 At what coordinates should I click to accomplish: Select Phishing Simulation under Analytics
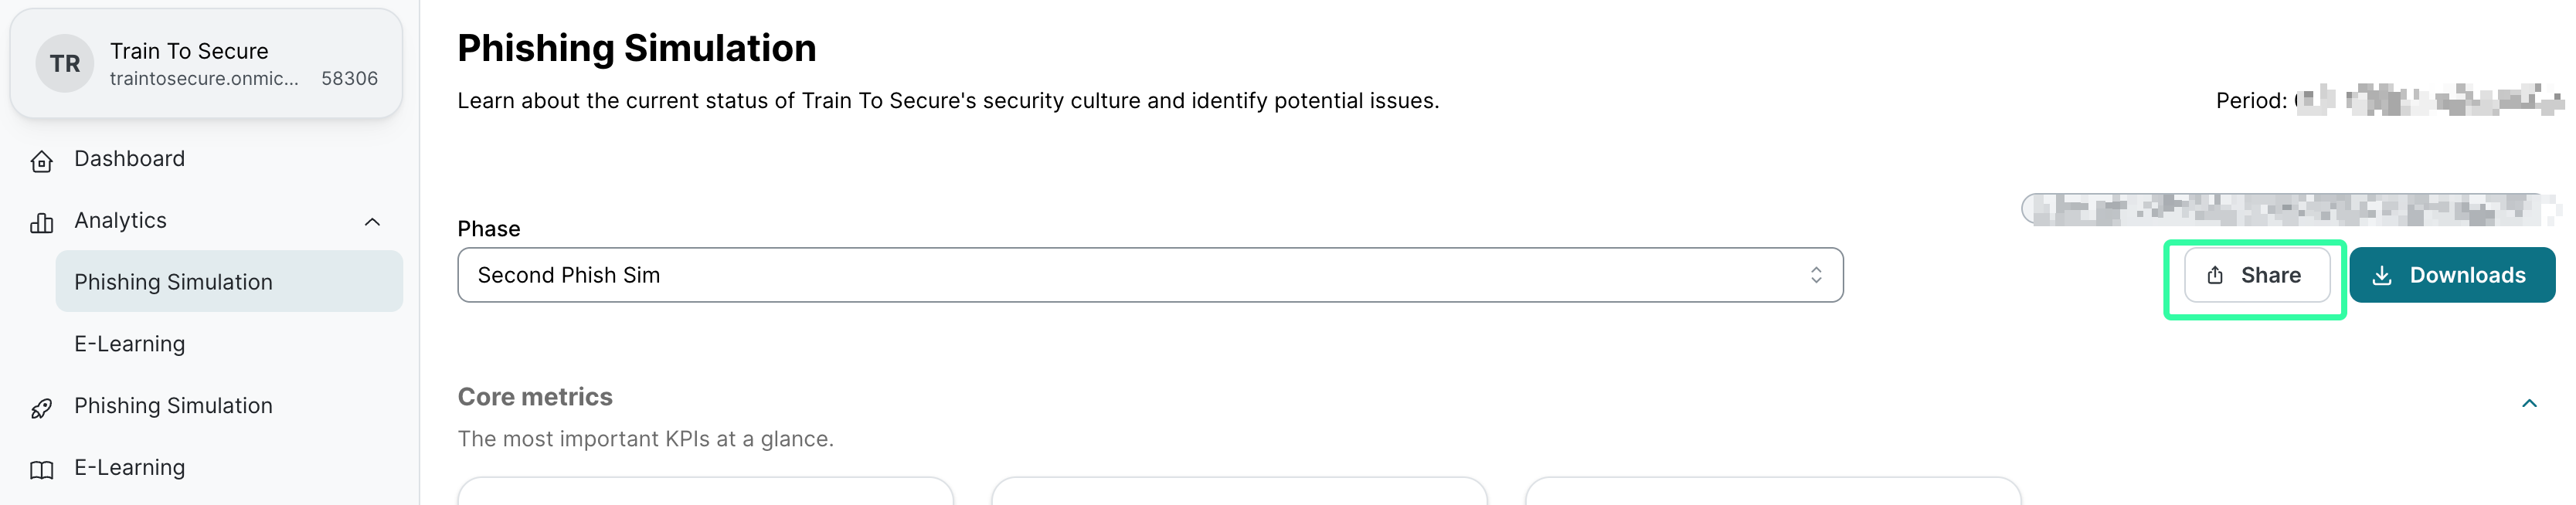click(173, 282)
